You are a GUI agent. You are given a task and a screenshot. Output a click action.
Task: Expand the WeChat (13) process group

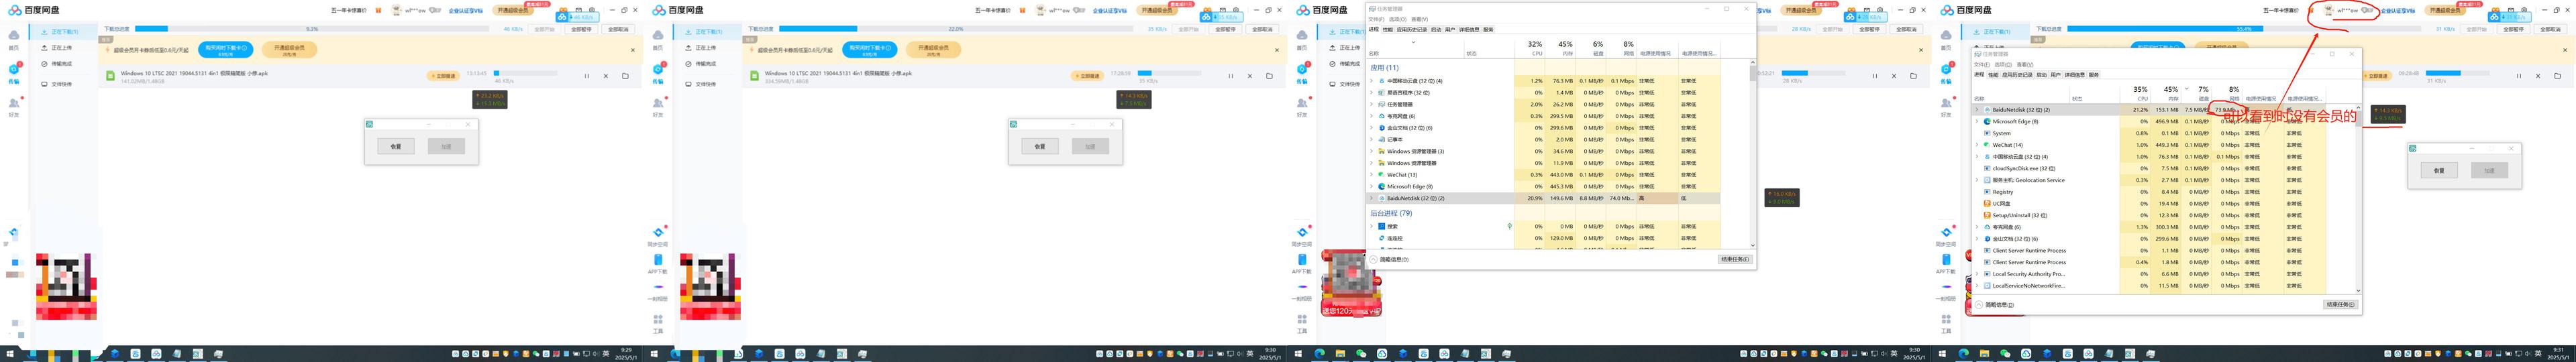pyautogui.click(x=1372, y=175)
